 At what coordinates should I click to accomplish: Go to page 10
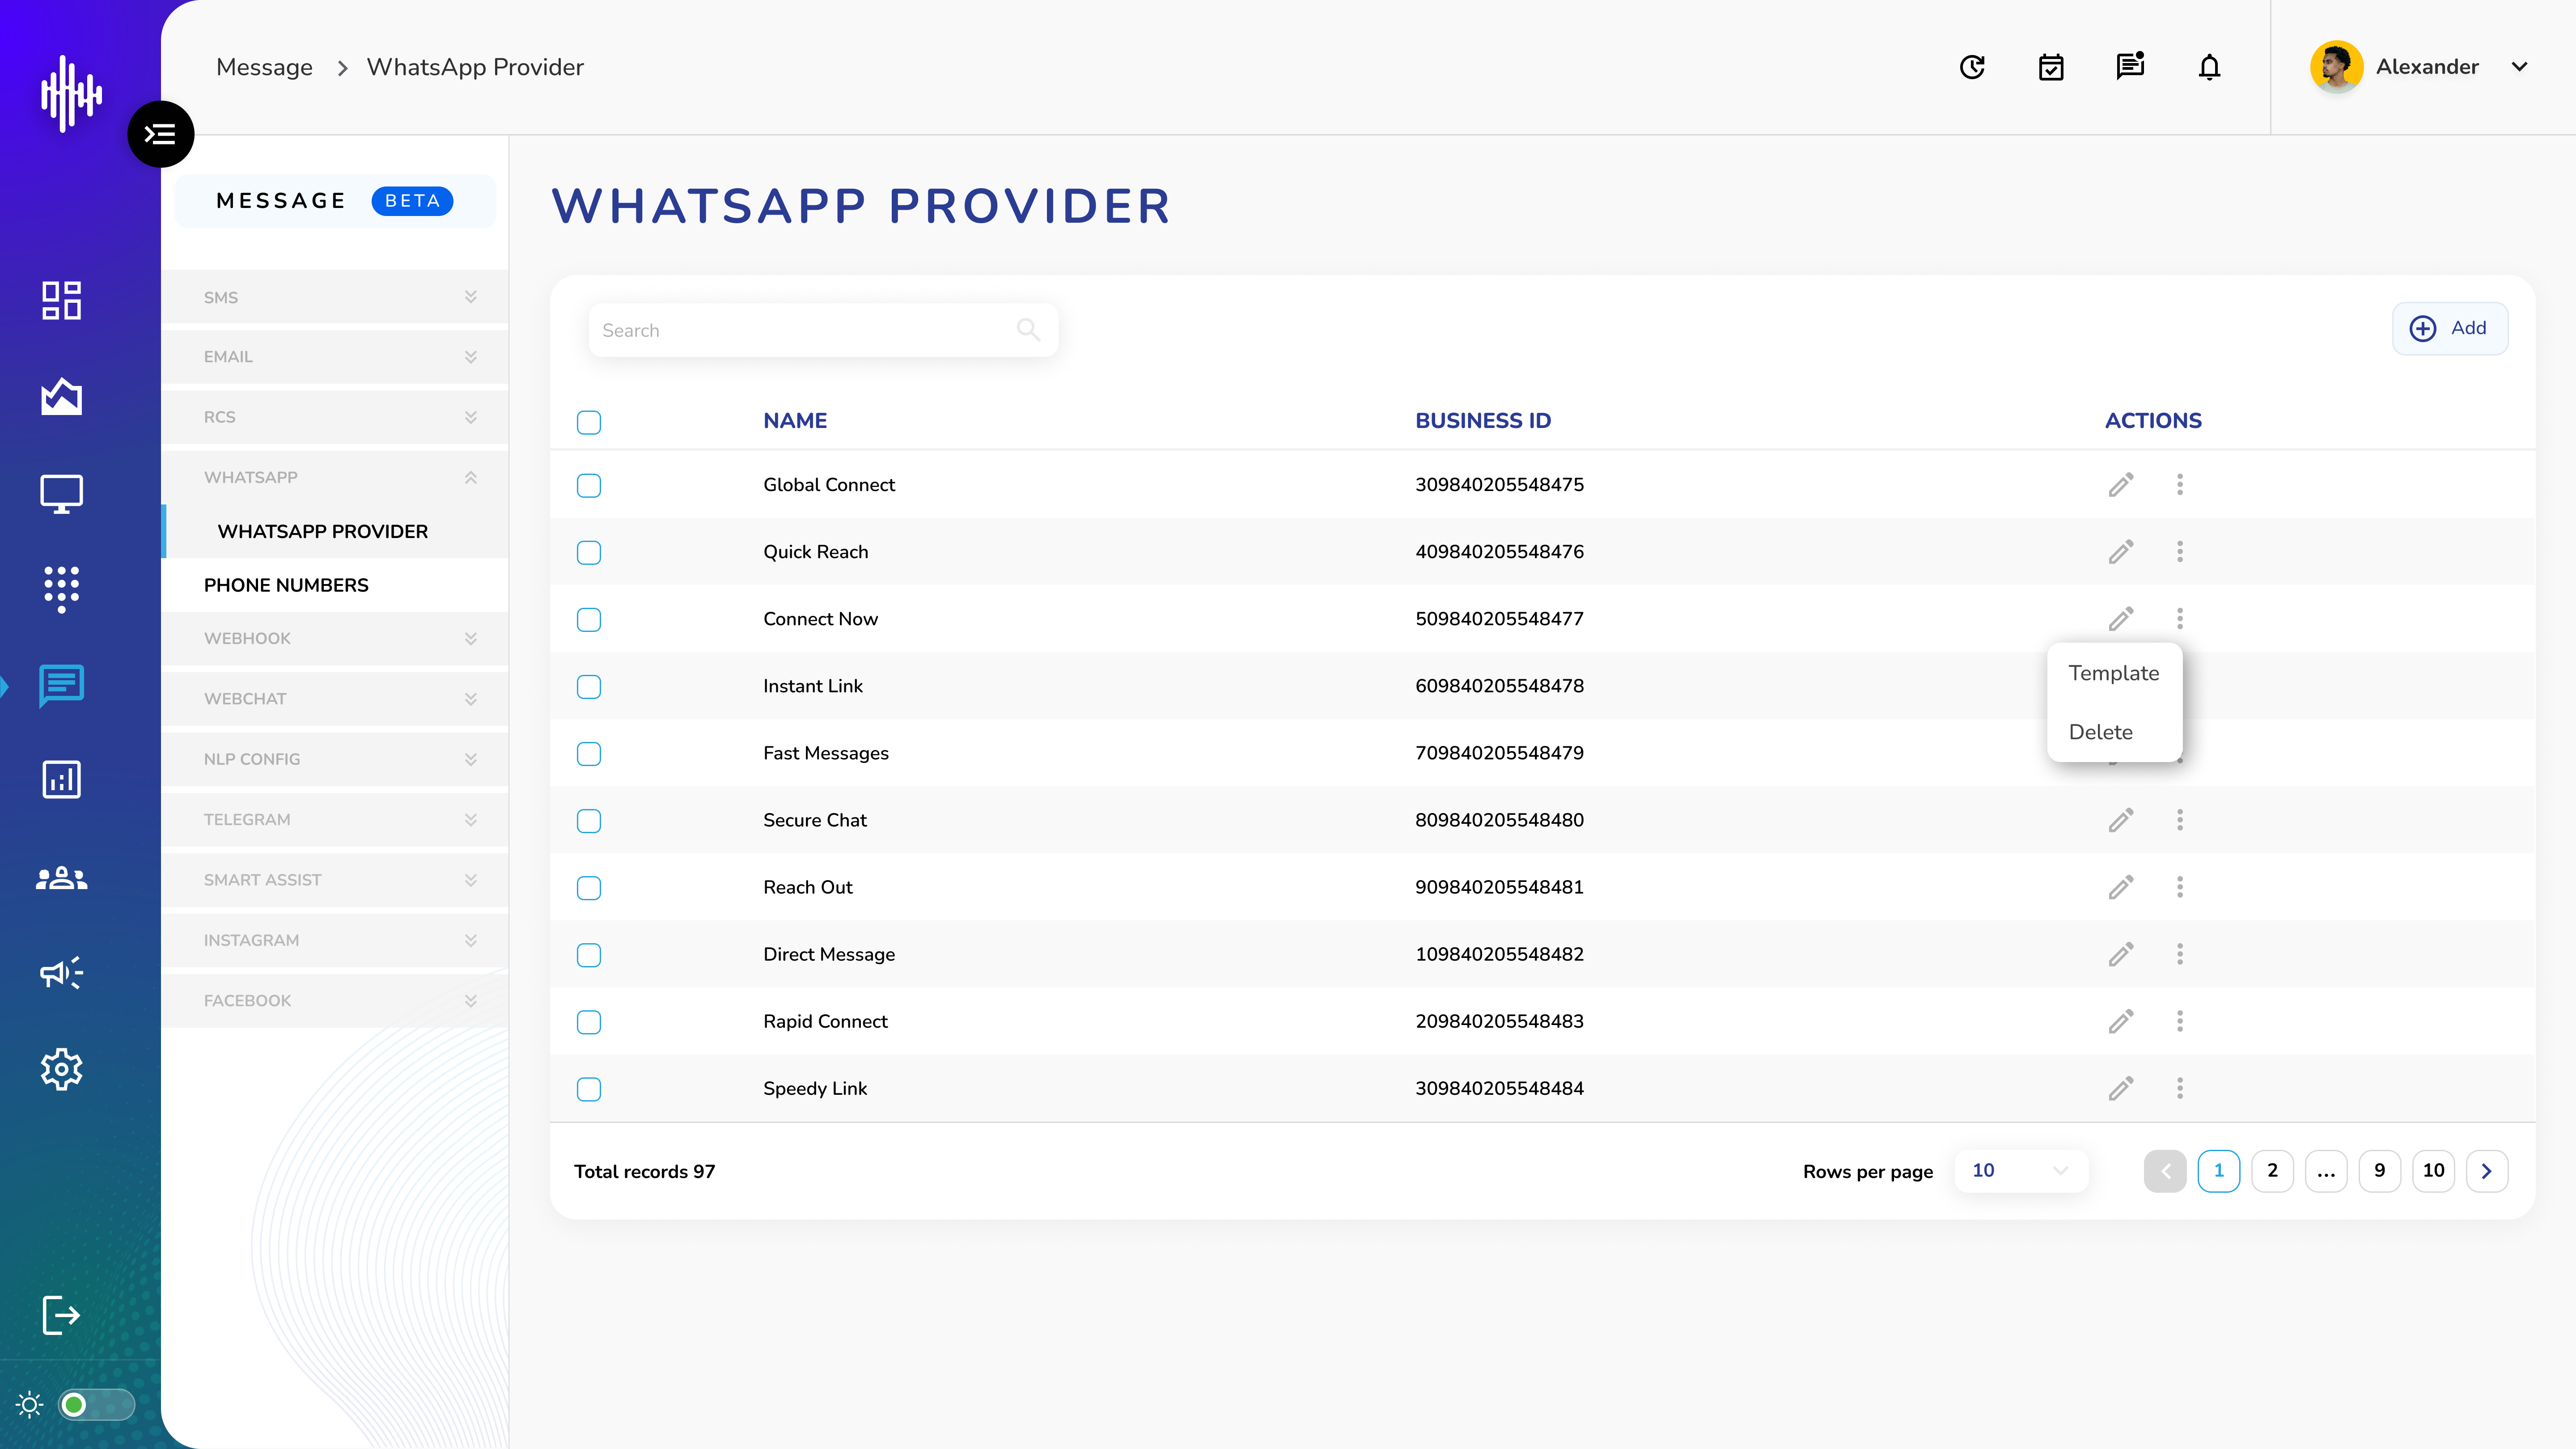2434,1171
